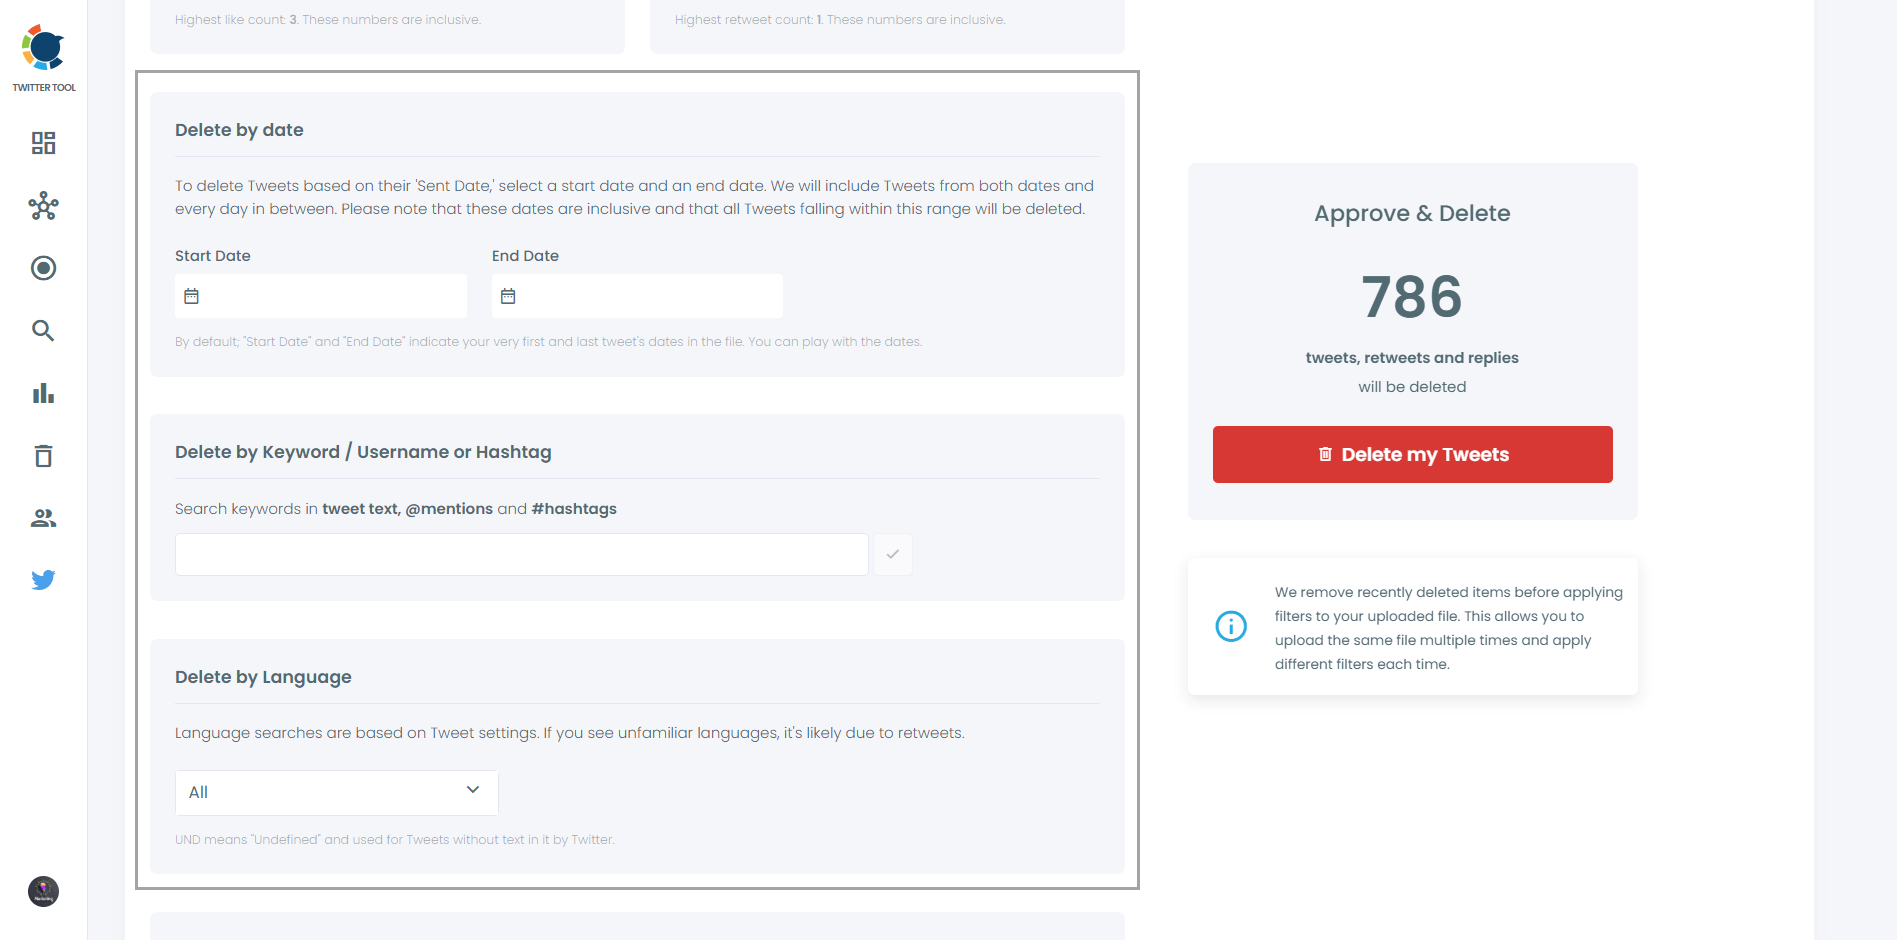Click the Twitter Tool logo
Screen dimensions: 1897x940
[x=43, y=49]
